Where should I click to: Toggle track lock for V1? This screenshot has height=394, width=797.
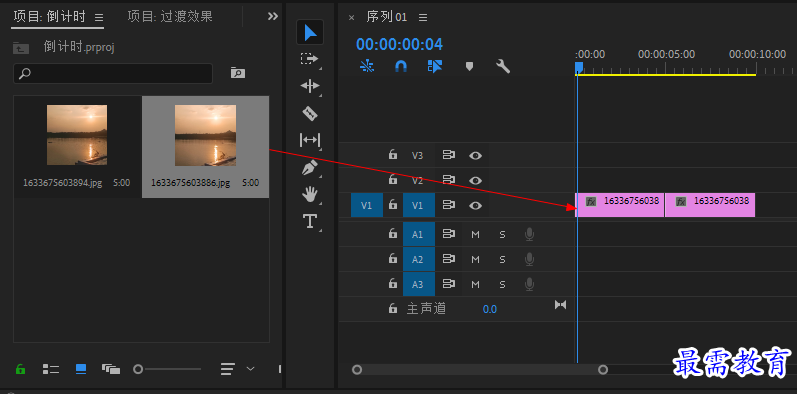click(392, 205)
